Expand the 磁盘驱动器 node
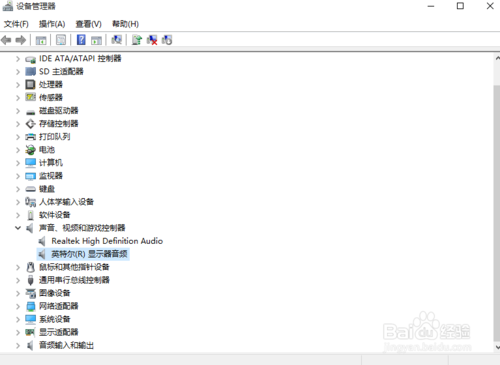The image size is (500, 365). click(18, 111)
